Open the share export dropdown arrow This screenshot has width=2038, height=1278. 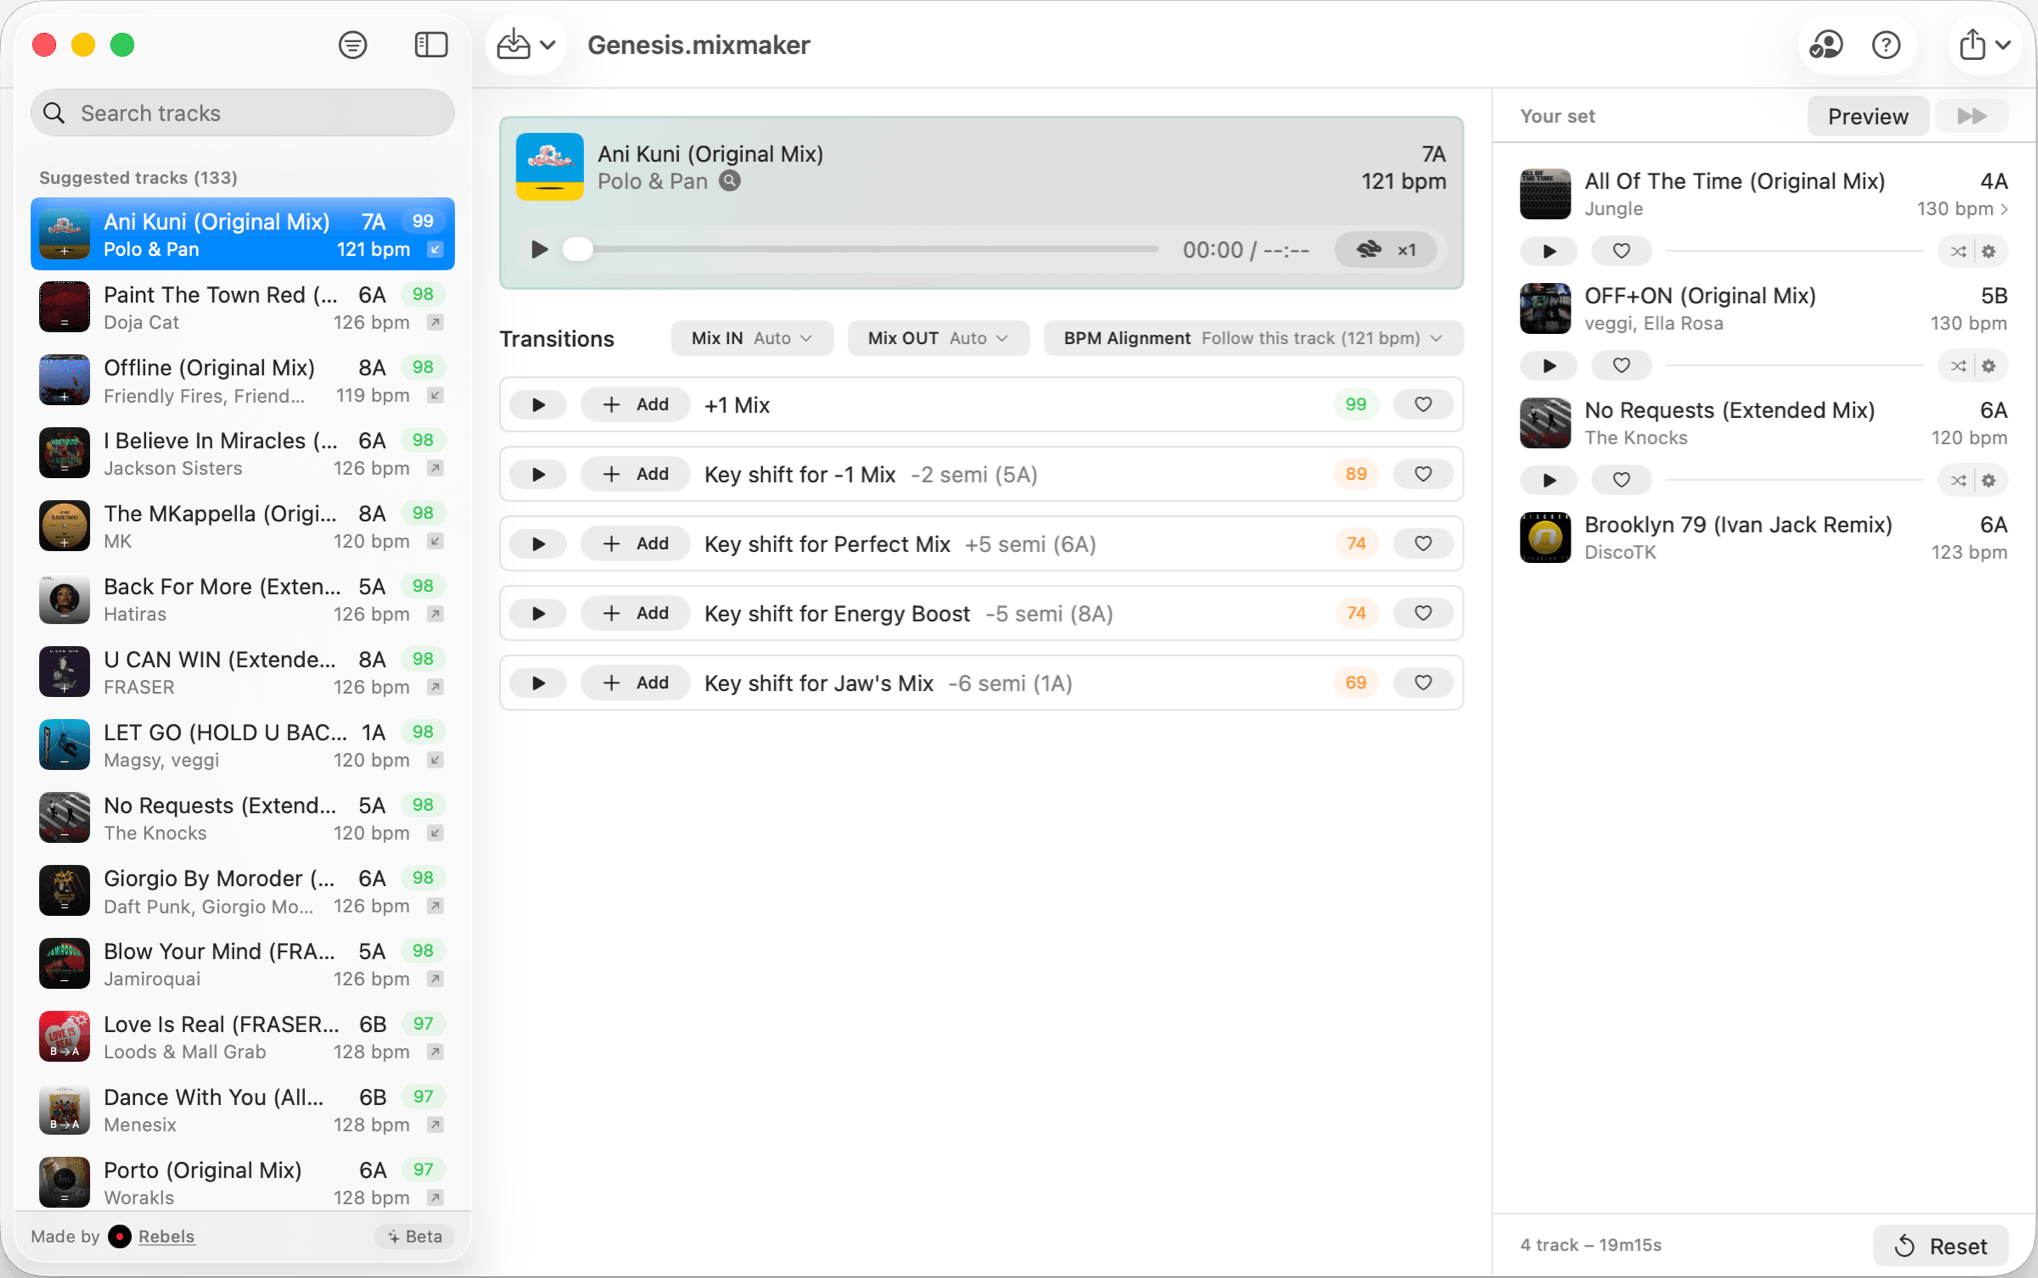point(2003,45)
